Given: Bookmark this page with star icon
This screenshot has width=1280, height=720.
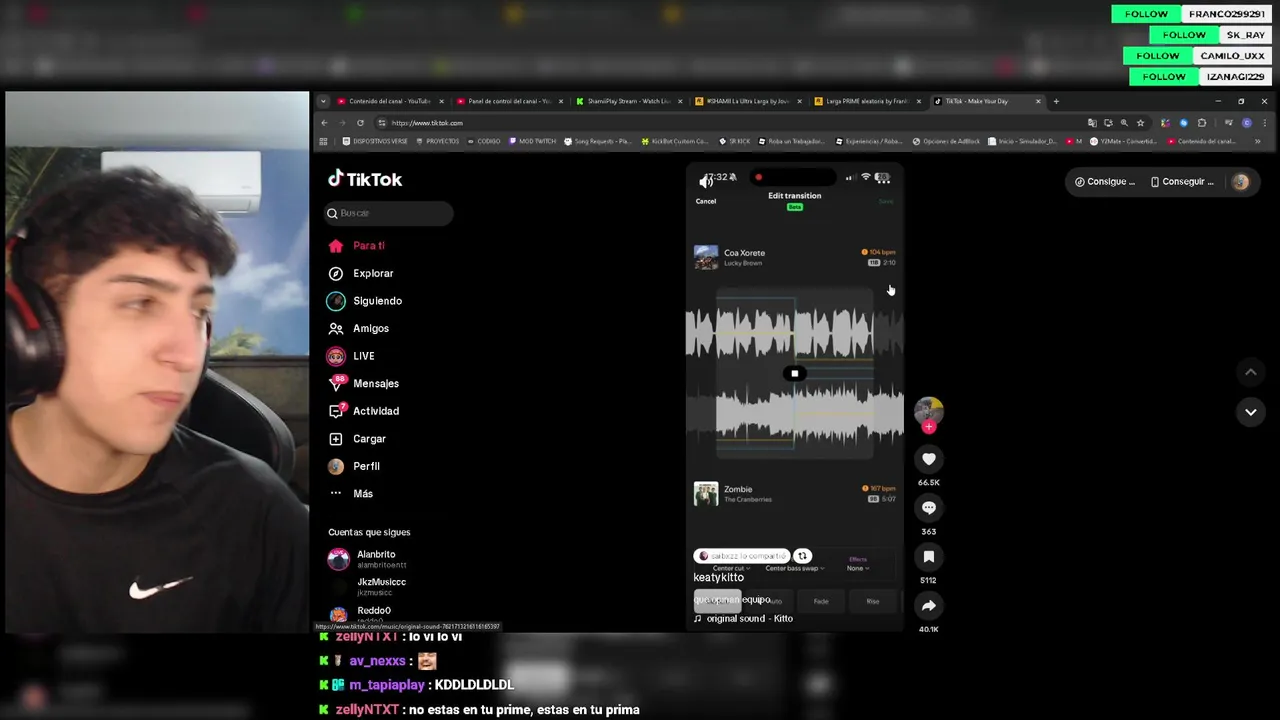Looking at the screenshot, I should point(1140,123).
